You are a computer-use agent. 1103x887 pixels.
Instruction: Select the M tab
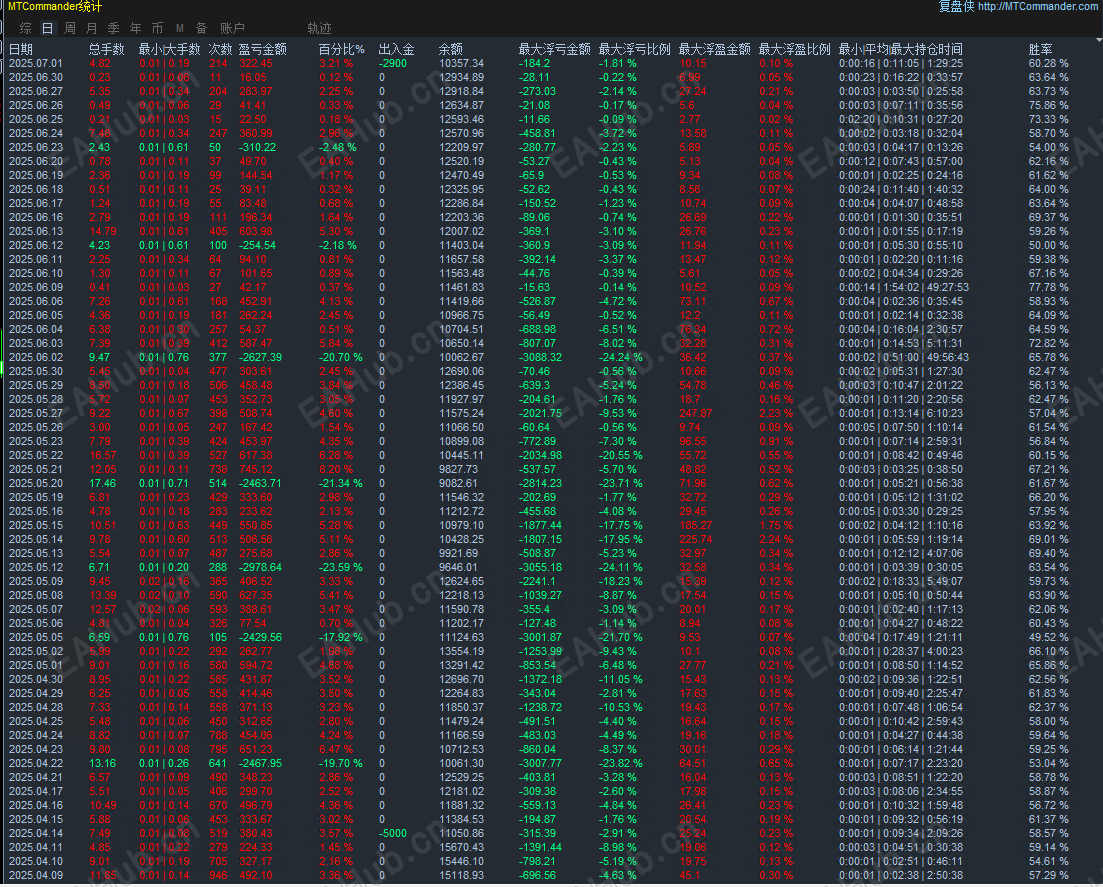point(180,28)
